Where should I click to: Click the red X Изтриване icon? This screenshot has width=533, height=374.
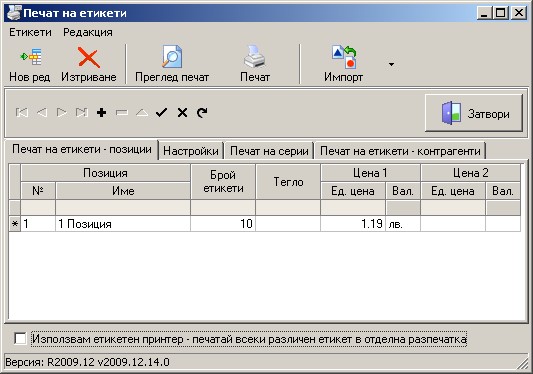coord(88,57)
